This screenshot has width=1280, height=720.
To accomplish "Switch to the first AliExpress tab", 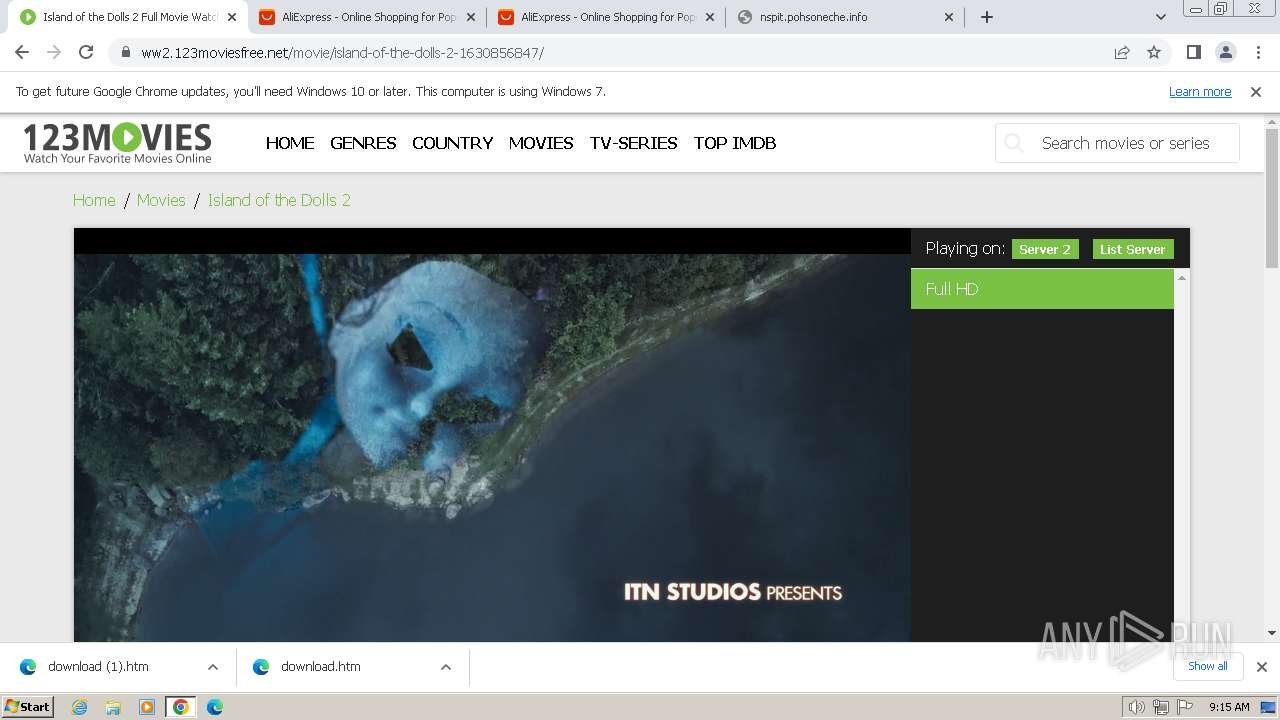I will click(x=367, y=17).
